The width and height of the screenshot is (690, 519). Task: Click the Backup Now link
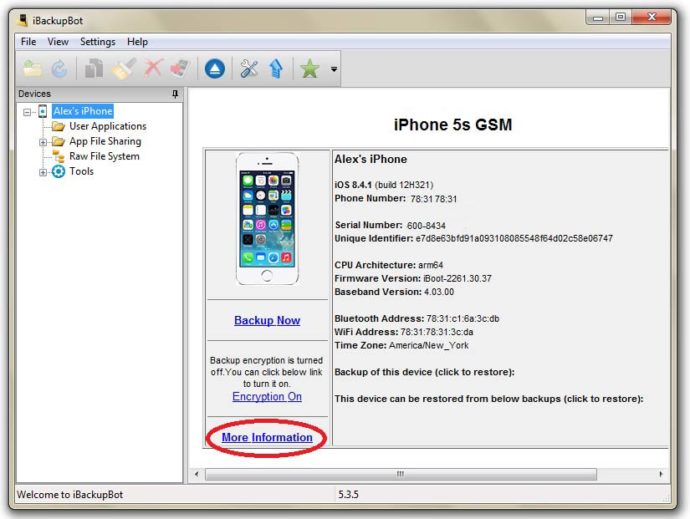(267, 321)
